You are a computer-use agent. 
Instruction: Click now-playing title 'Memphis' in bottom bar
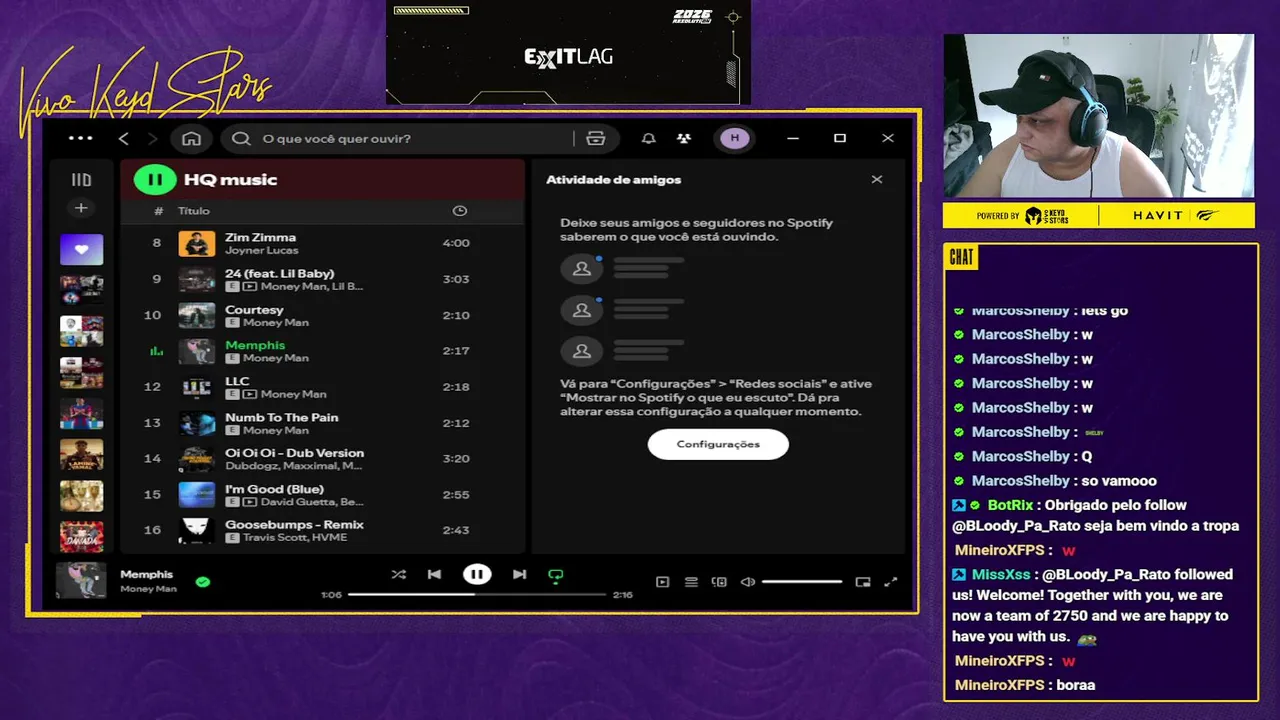pyautogui.click(x=147, y=574)
